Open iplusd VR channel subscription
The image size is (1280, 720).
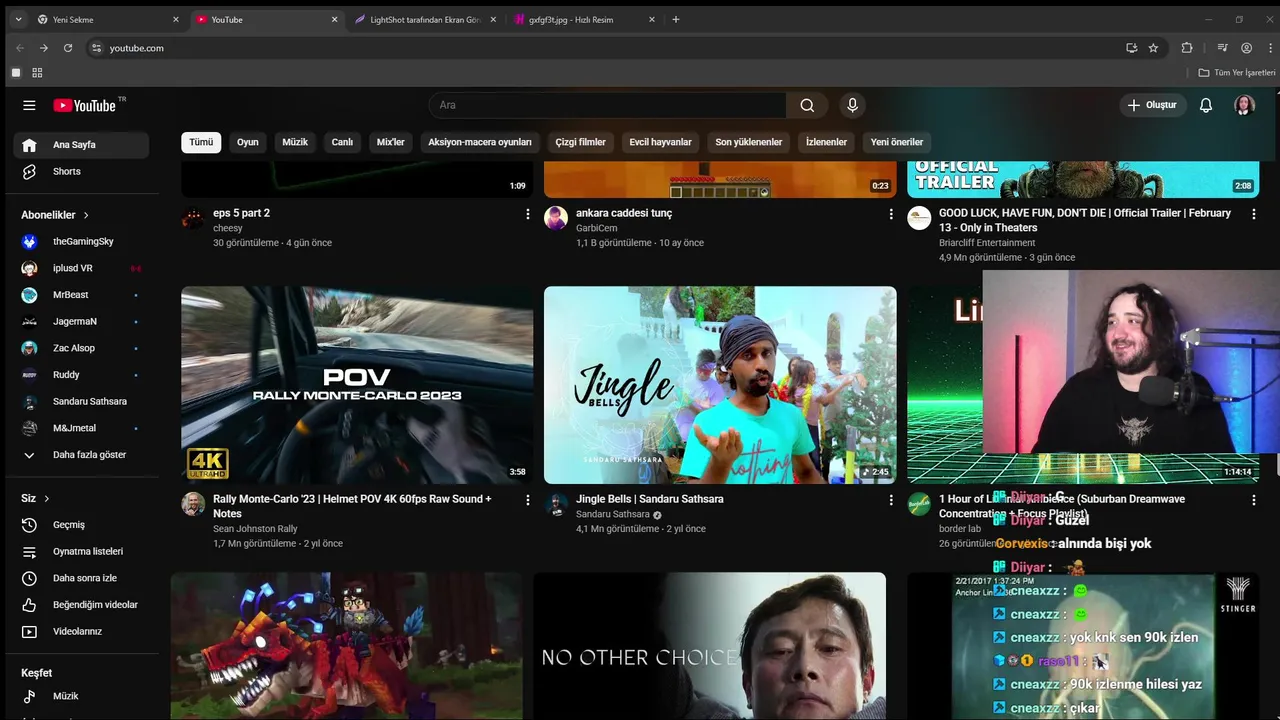point(81,268)
